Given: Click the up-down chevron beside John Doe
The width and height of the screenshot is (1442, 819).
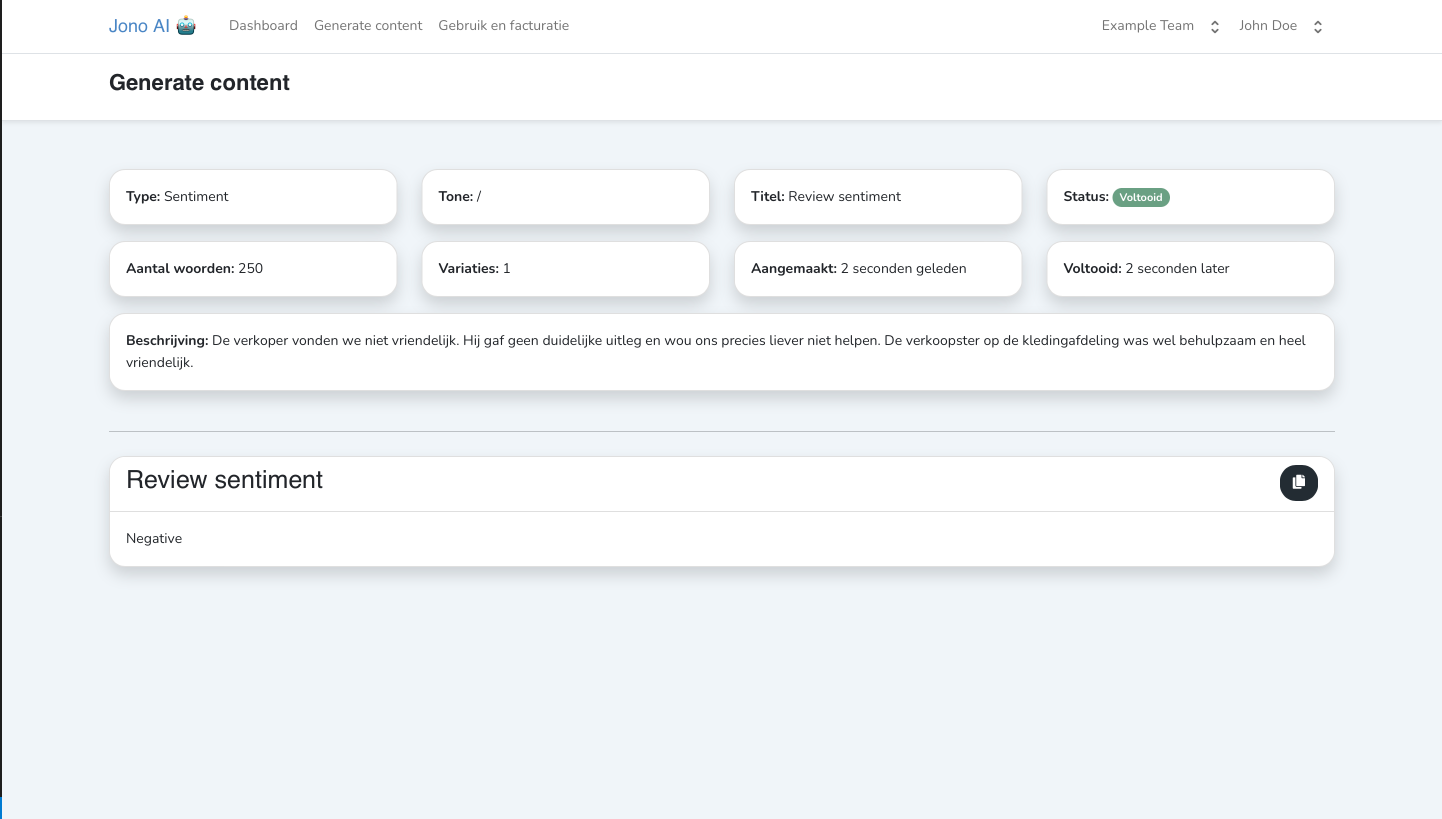Looking at the screenshot, I should (x=1318, y=27).
